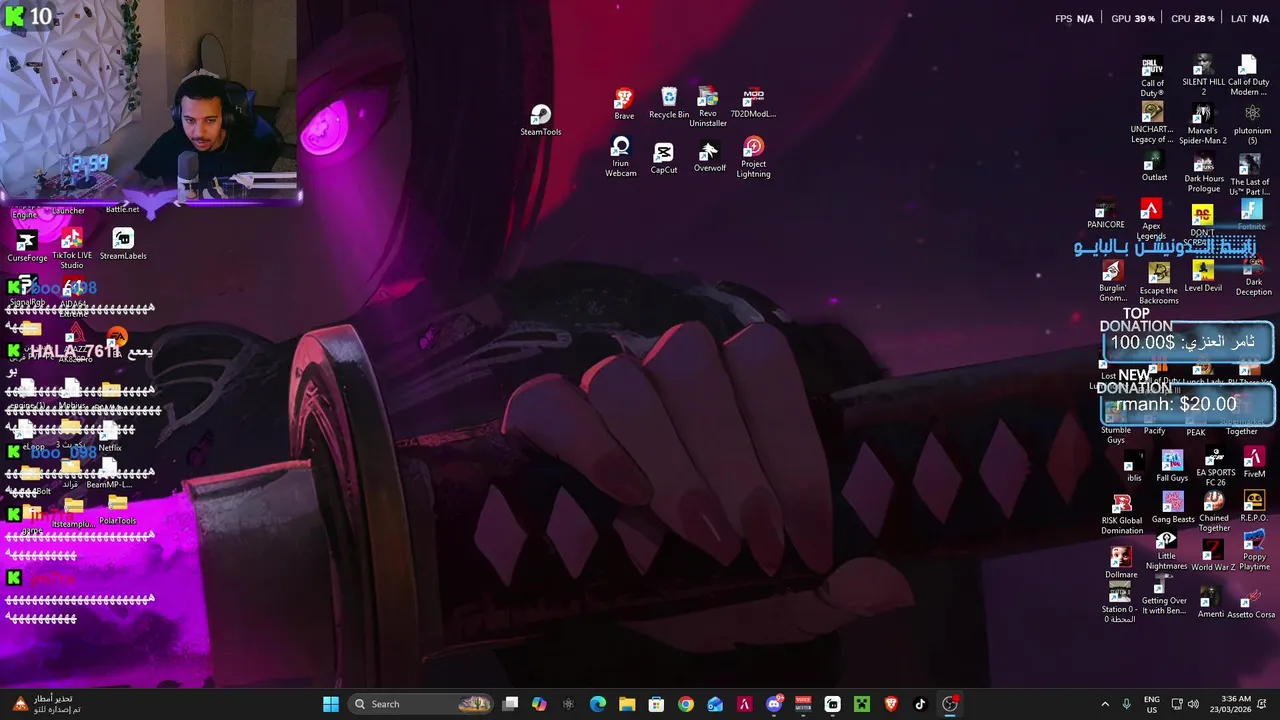The image size is (1280, 720).
Task: Launch the iblis game shortcut
Action: (x=1133, y=467)
